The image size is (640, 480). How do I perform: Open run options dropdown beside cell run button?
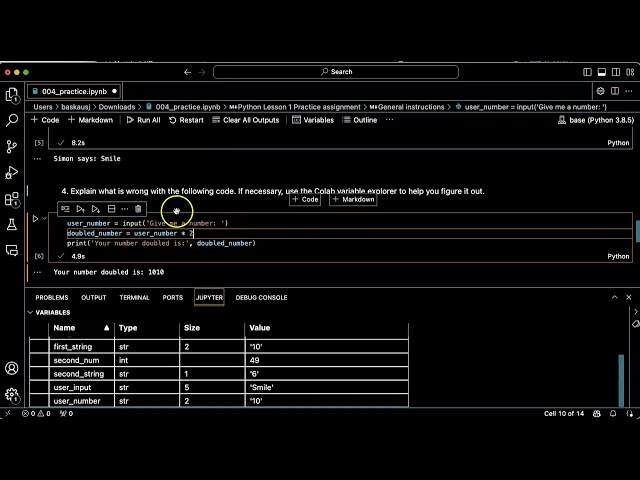pyautogui.click(x=45, y=218)
